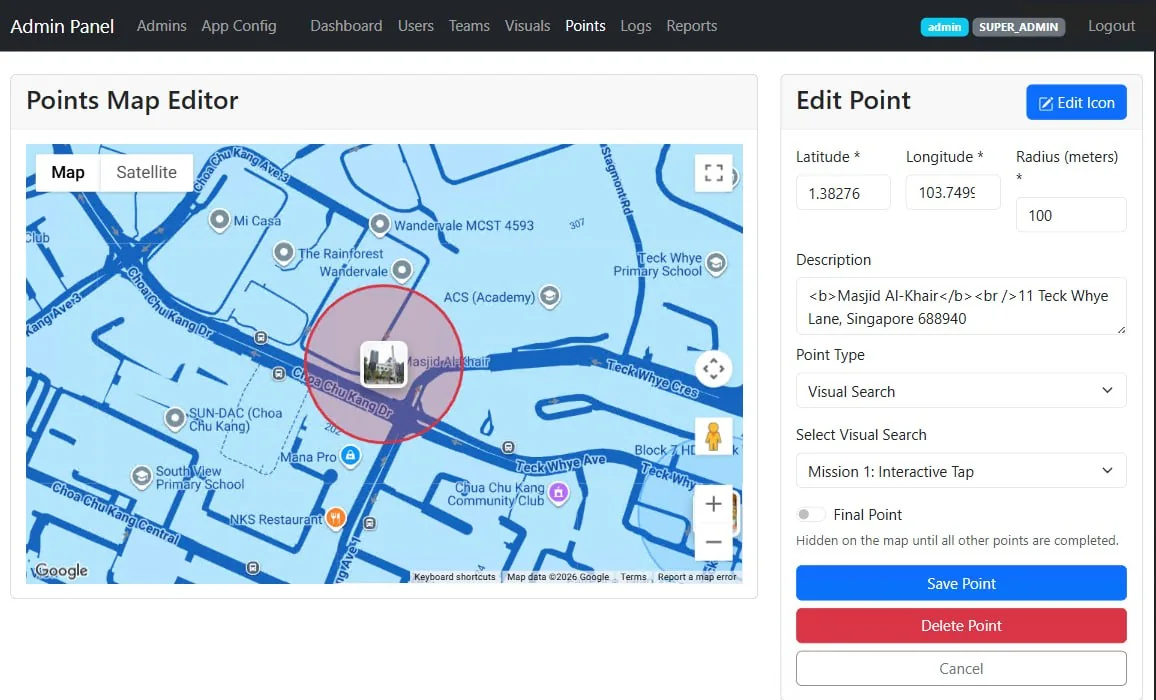Click the South View Primary School pin
1156x700 pixels.
coord(142,477)
